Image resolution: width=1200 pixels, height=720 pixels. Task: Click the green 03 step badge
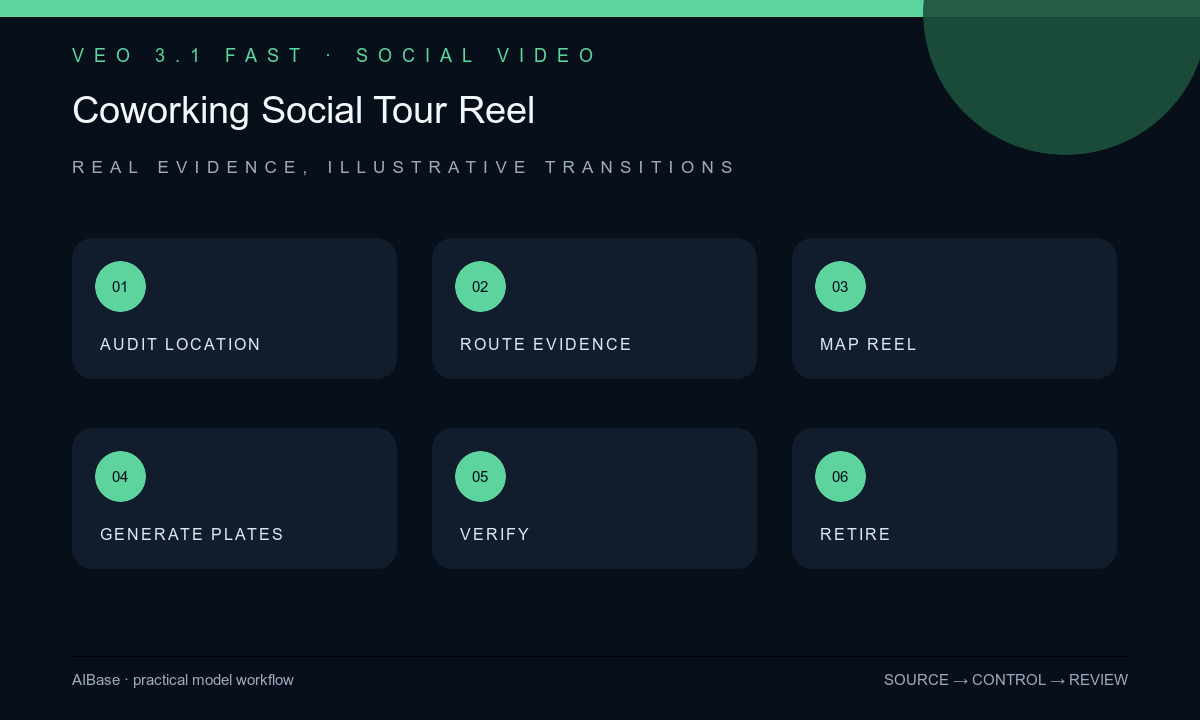pyautogui.click(x=840, y=286)
